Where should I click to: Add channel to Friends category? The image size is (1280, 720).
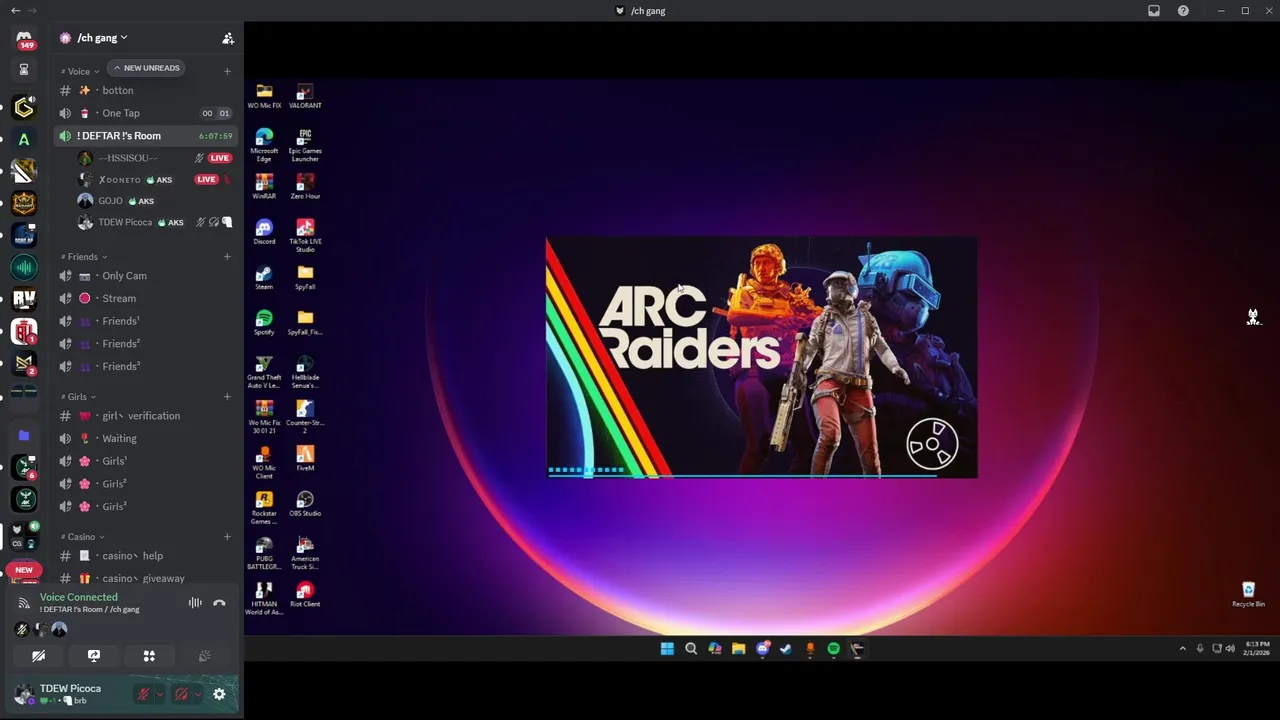click(x=227, y=257)
